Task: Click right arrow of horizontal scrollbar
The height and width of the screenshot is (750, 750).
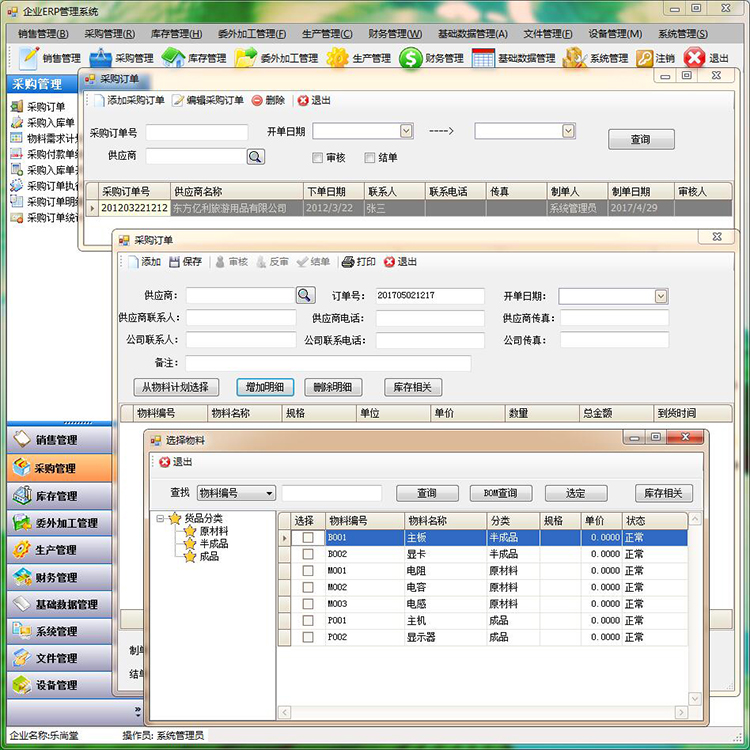Action: click(681, 713)
